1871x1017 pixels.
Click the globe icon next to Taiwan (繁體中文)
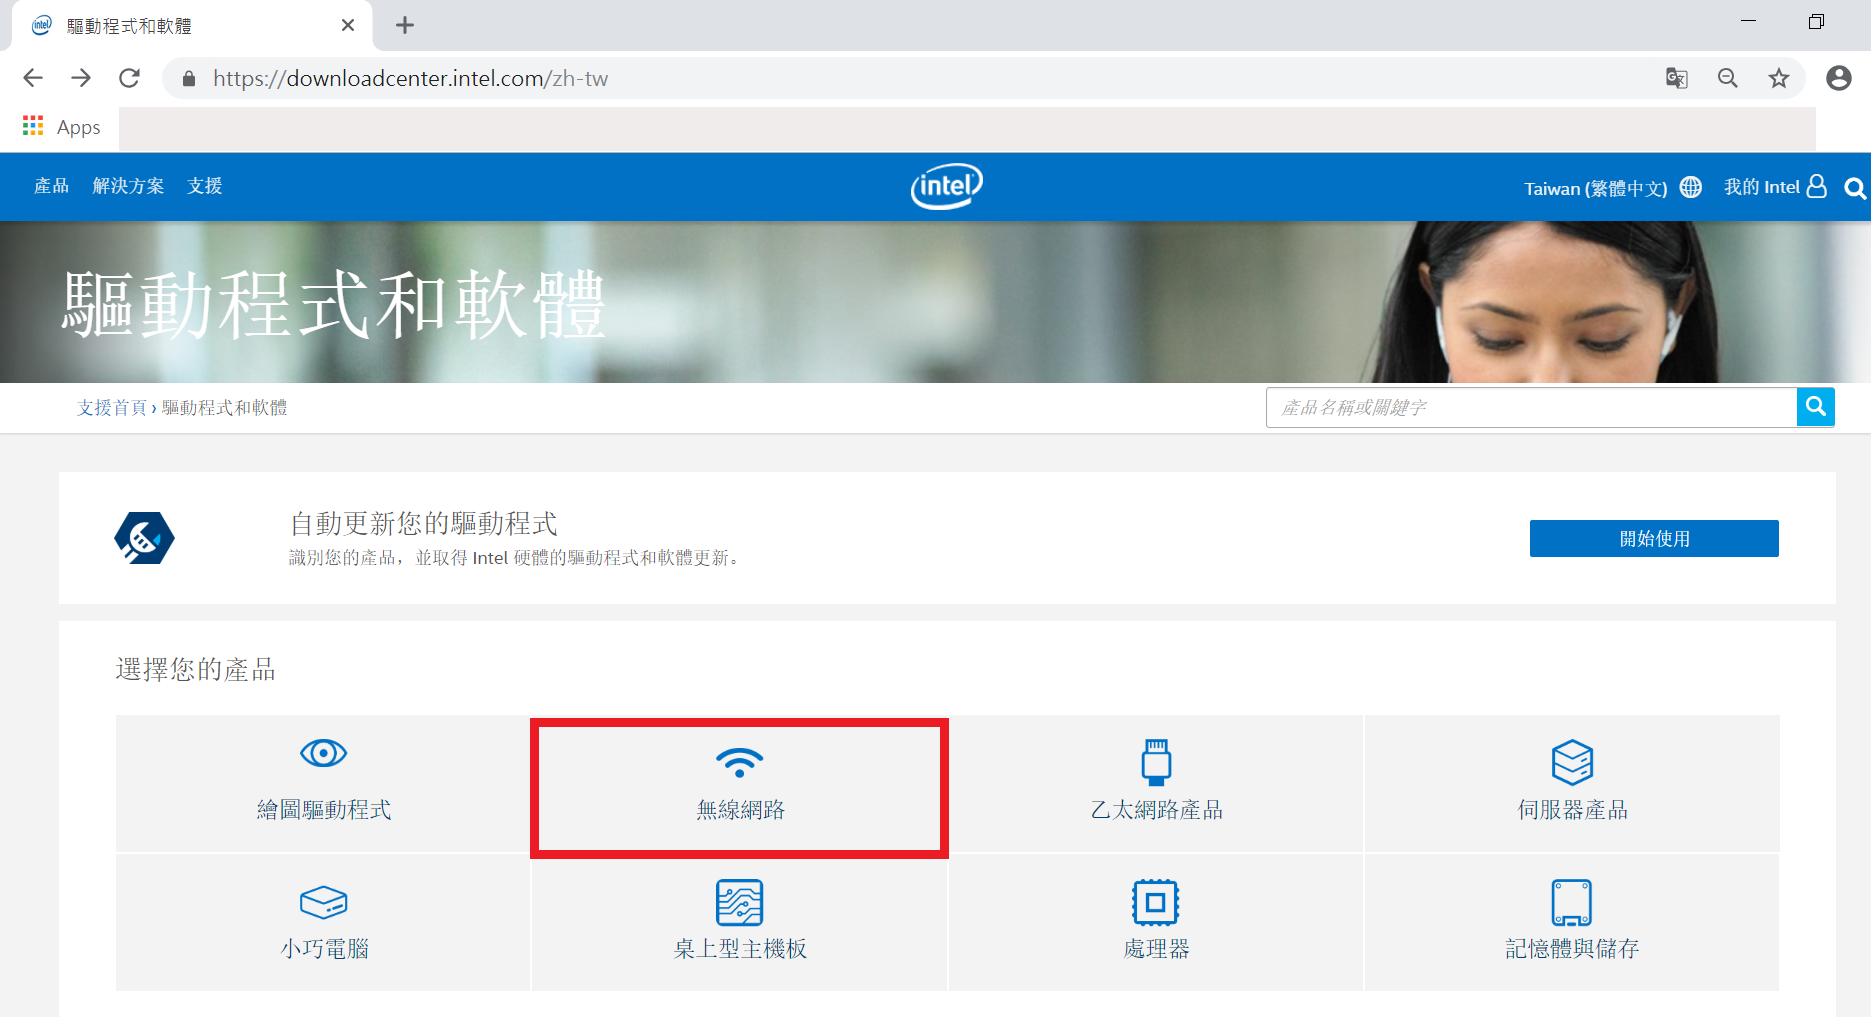click(x=1691, y=187)
